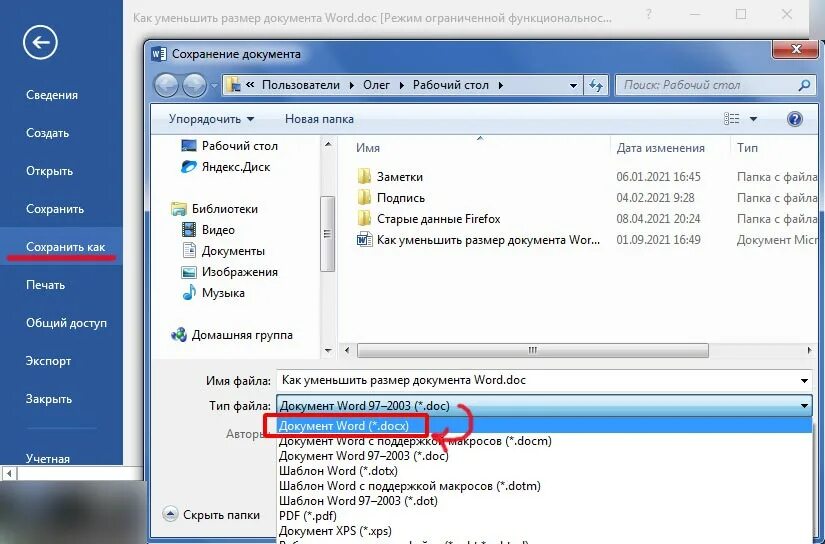
Task: Click the Музыка library icon
Action: pos(188,293)
